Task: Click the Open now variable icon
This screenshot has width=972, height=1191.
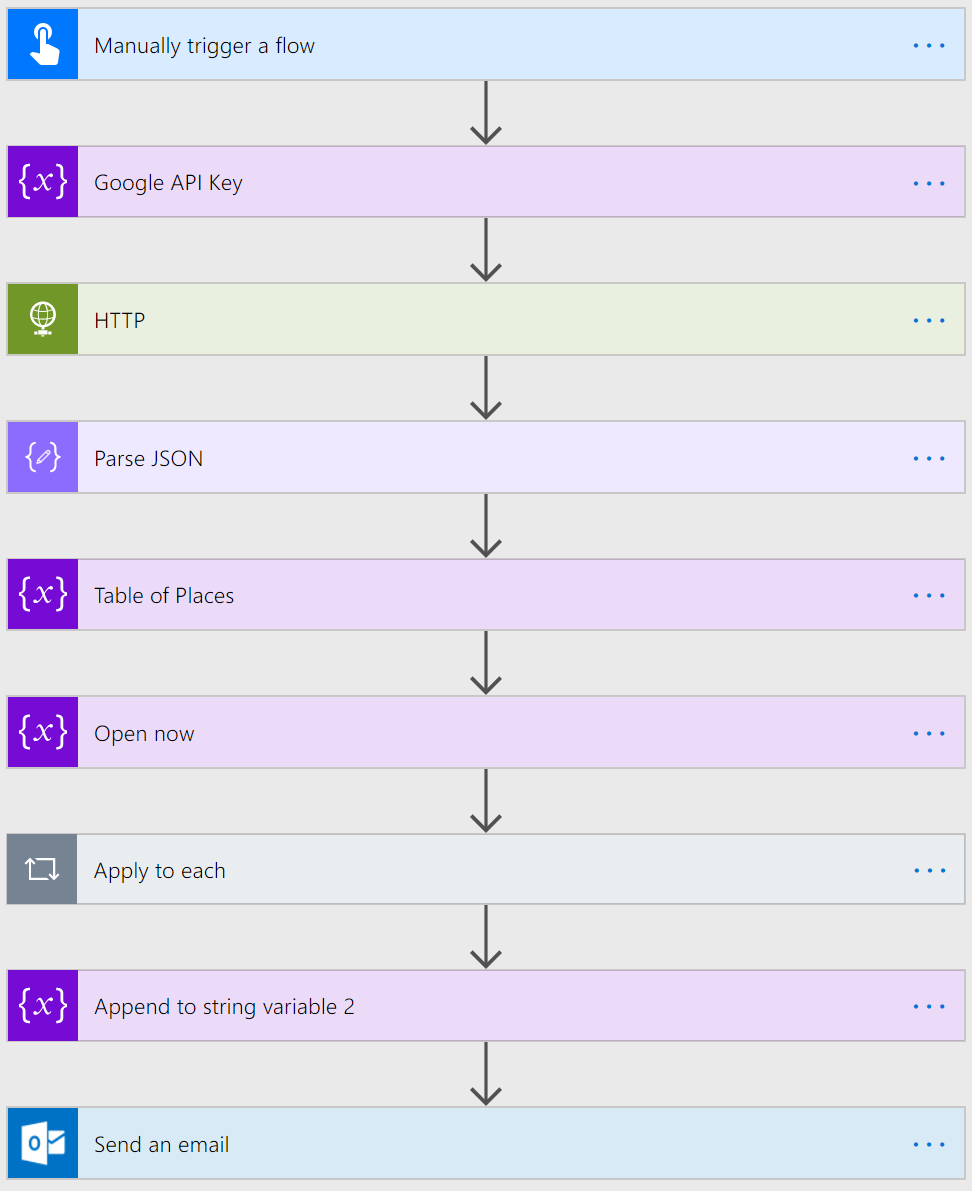Action: (42, 733)
